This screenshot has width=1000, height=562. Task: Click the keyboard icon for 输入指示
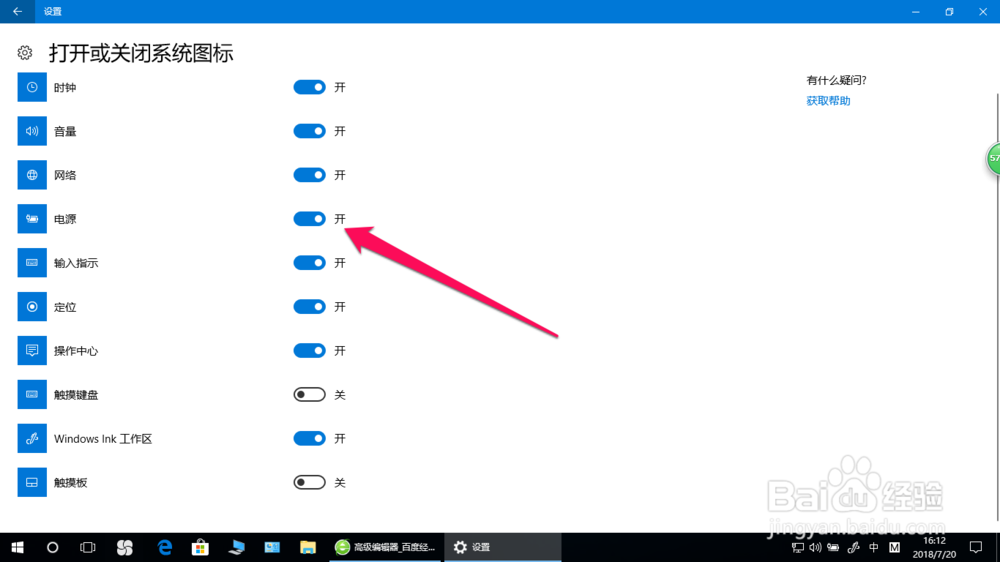click(32, 263)
